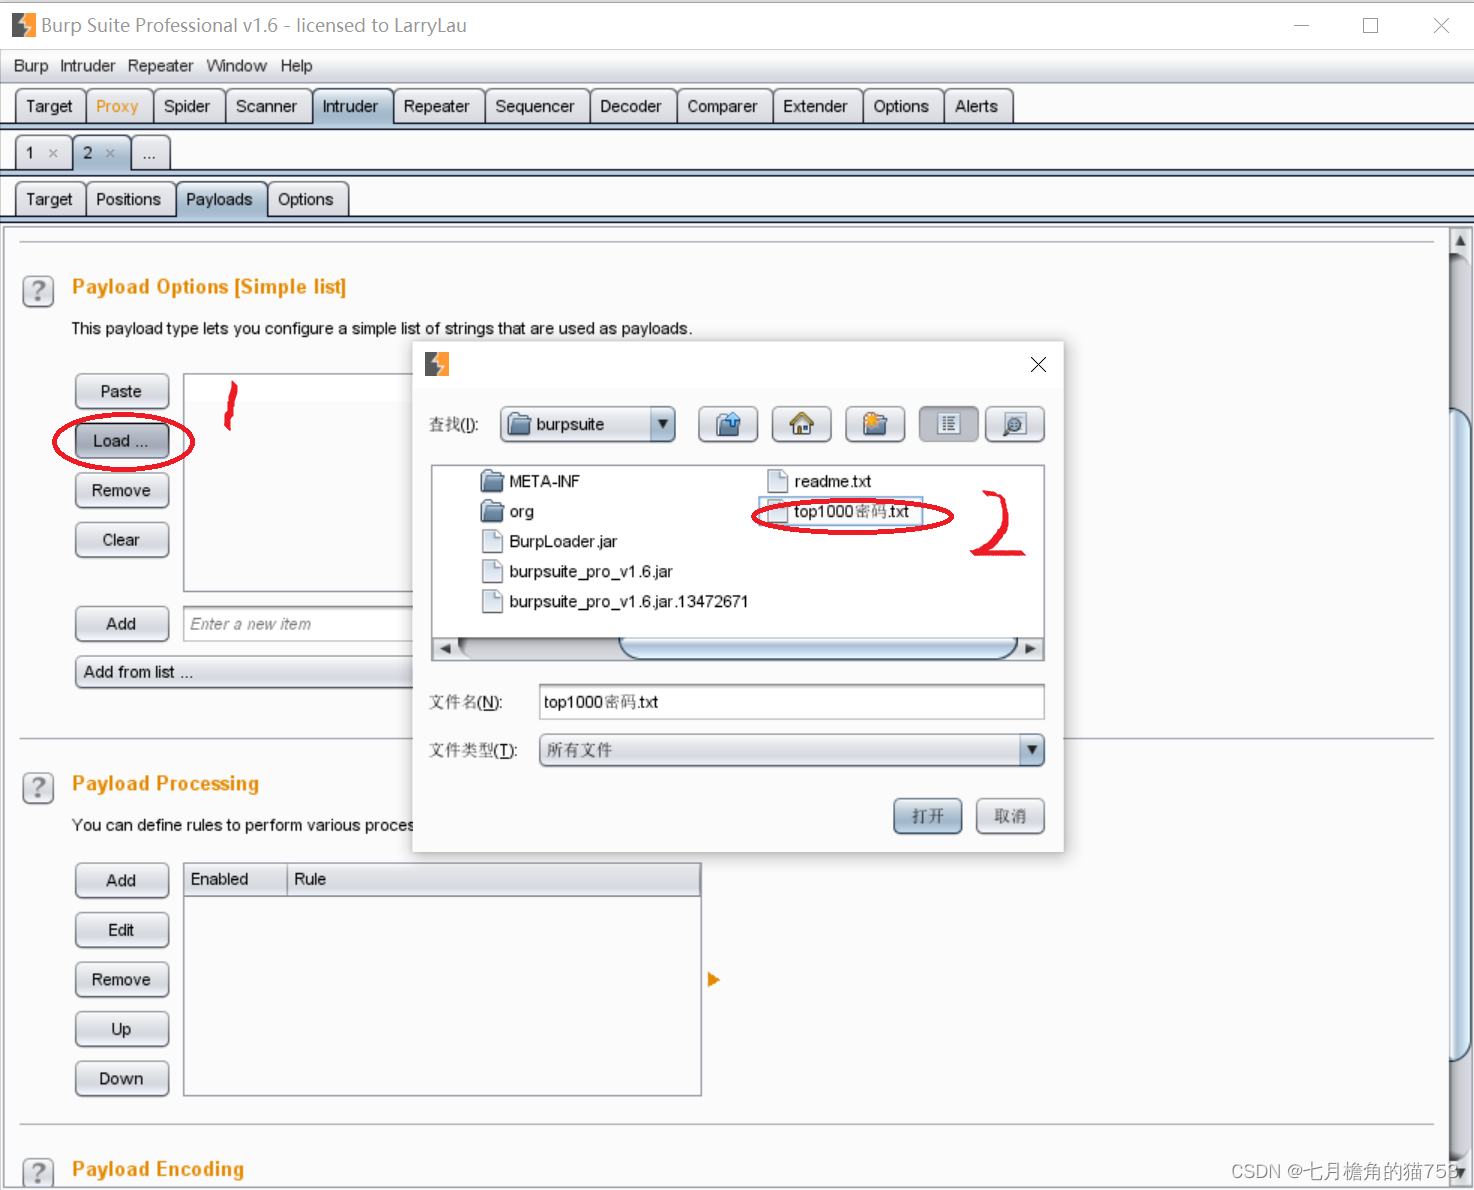Open help for Payload Processing
This screenshot has width=1474, height=1190.
pyautogui.click(x=38, y=788)
